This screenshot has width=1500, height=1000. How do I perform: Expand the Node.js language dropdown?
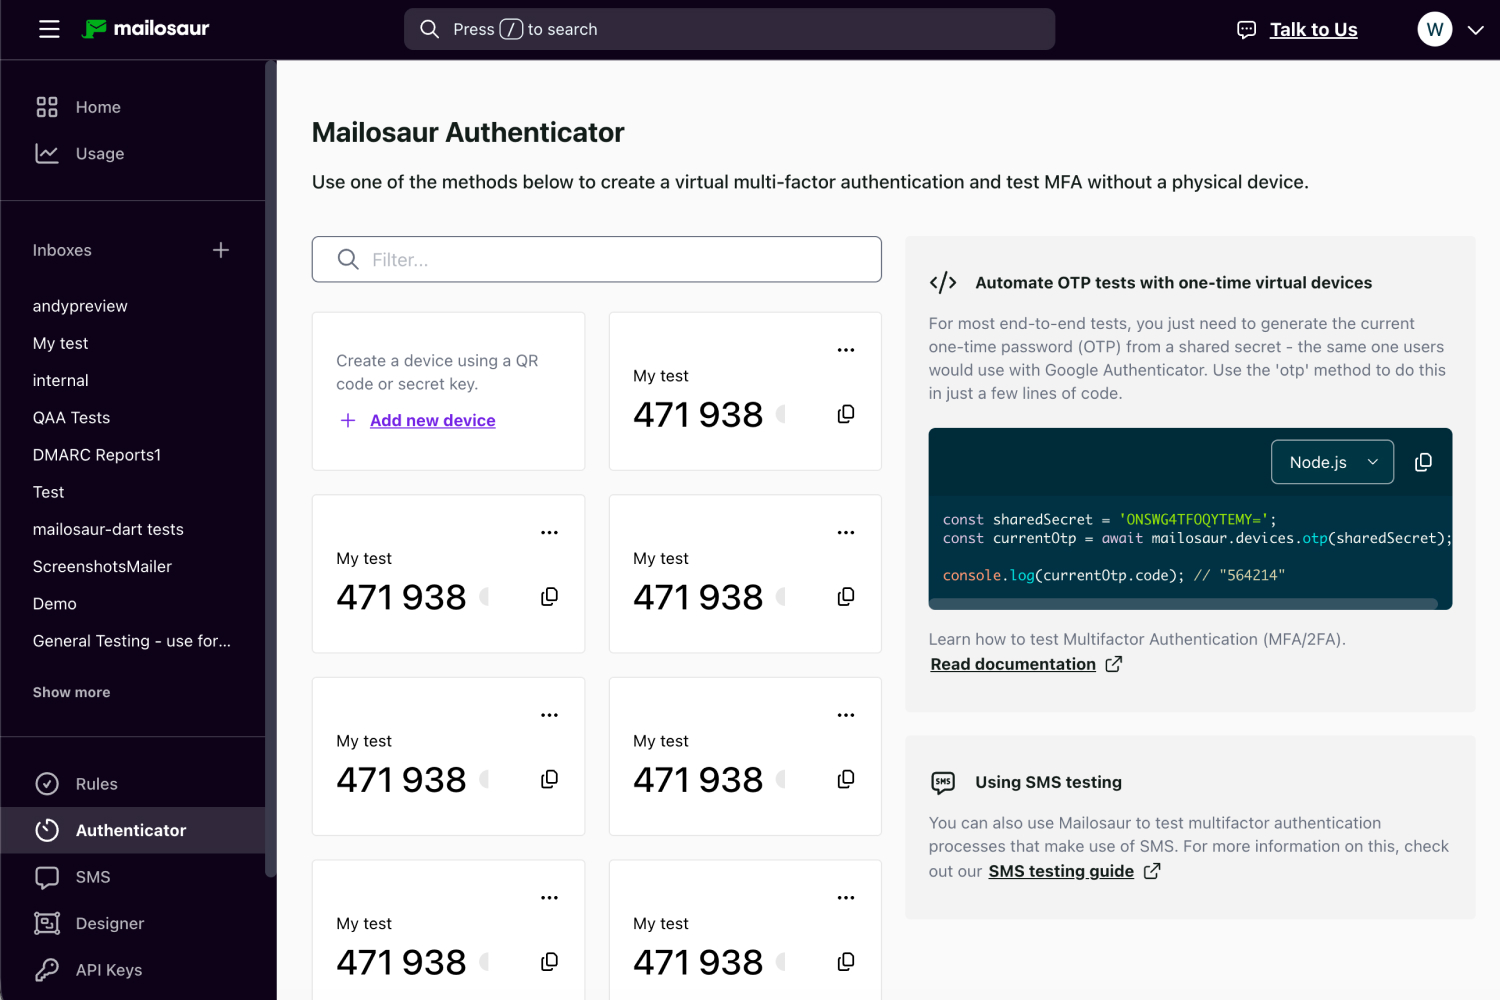[1332, 462]
